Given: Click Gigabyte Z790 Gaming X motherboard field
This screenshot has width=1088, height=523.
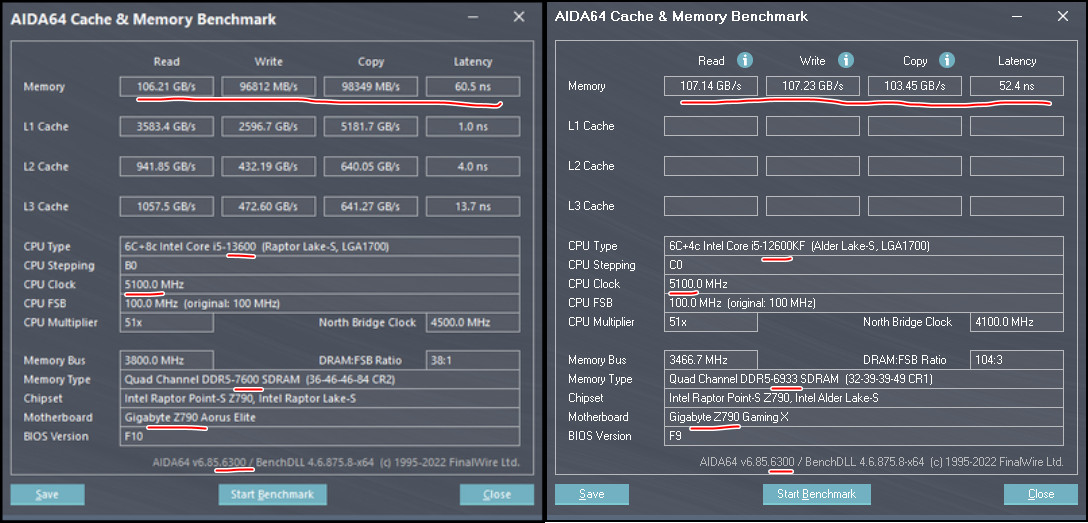Looking at the screenshot, I should [864, 417].
